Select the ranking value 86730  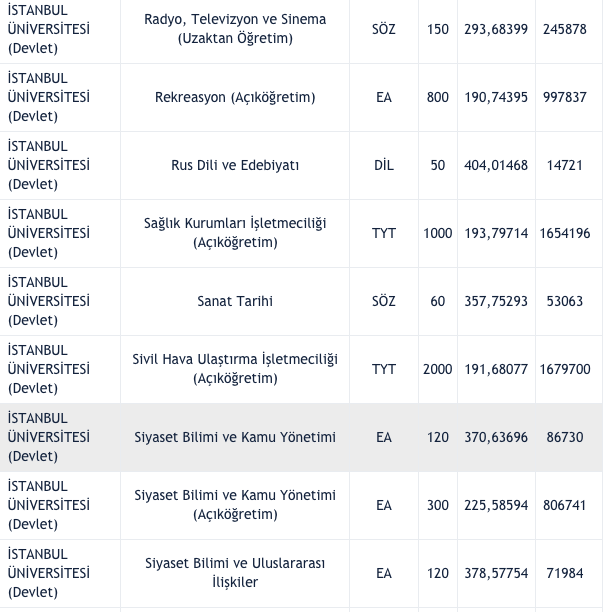564,437
